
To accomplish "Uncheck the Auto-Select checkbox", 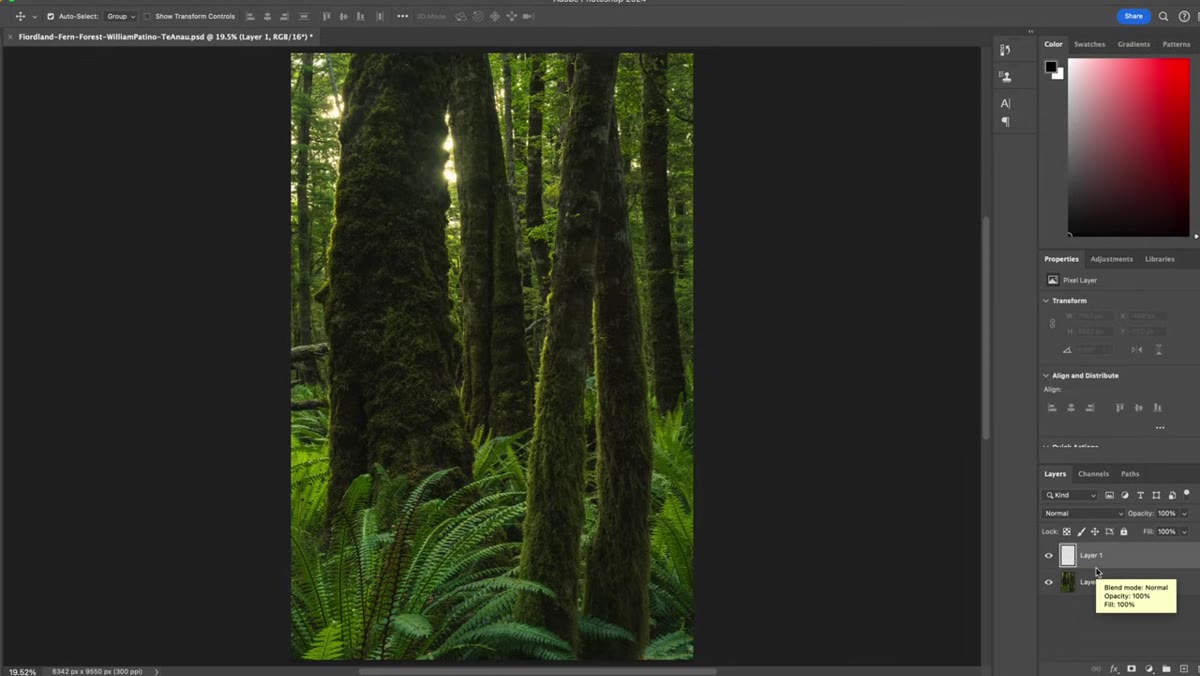I will (51, 16).
